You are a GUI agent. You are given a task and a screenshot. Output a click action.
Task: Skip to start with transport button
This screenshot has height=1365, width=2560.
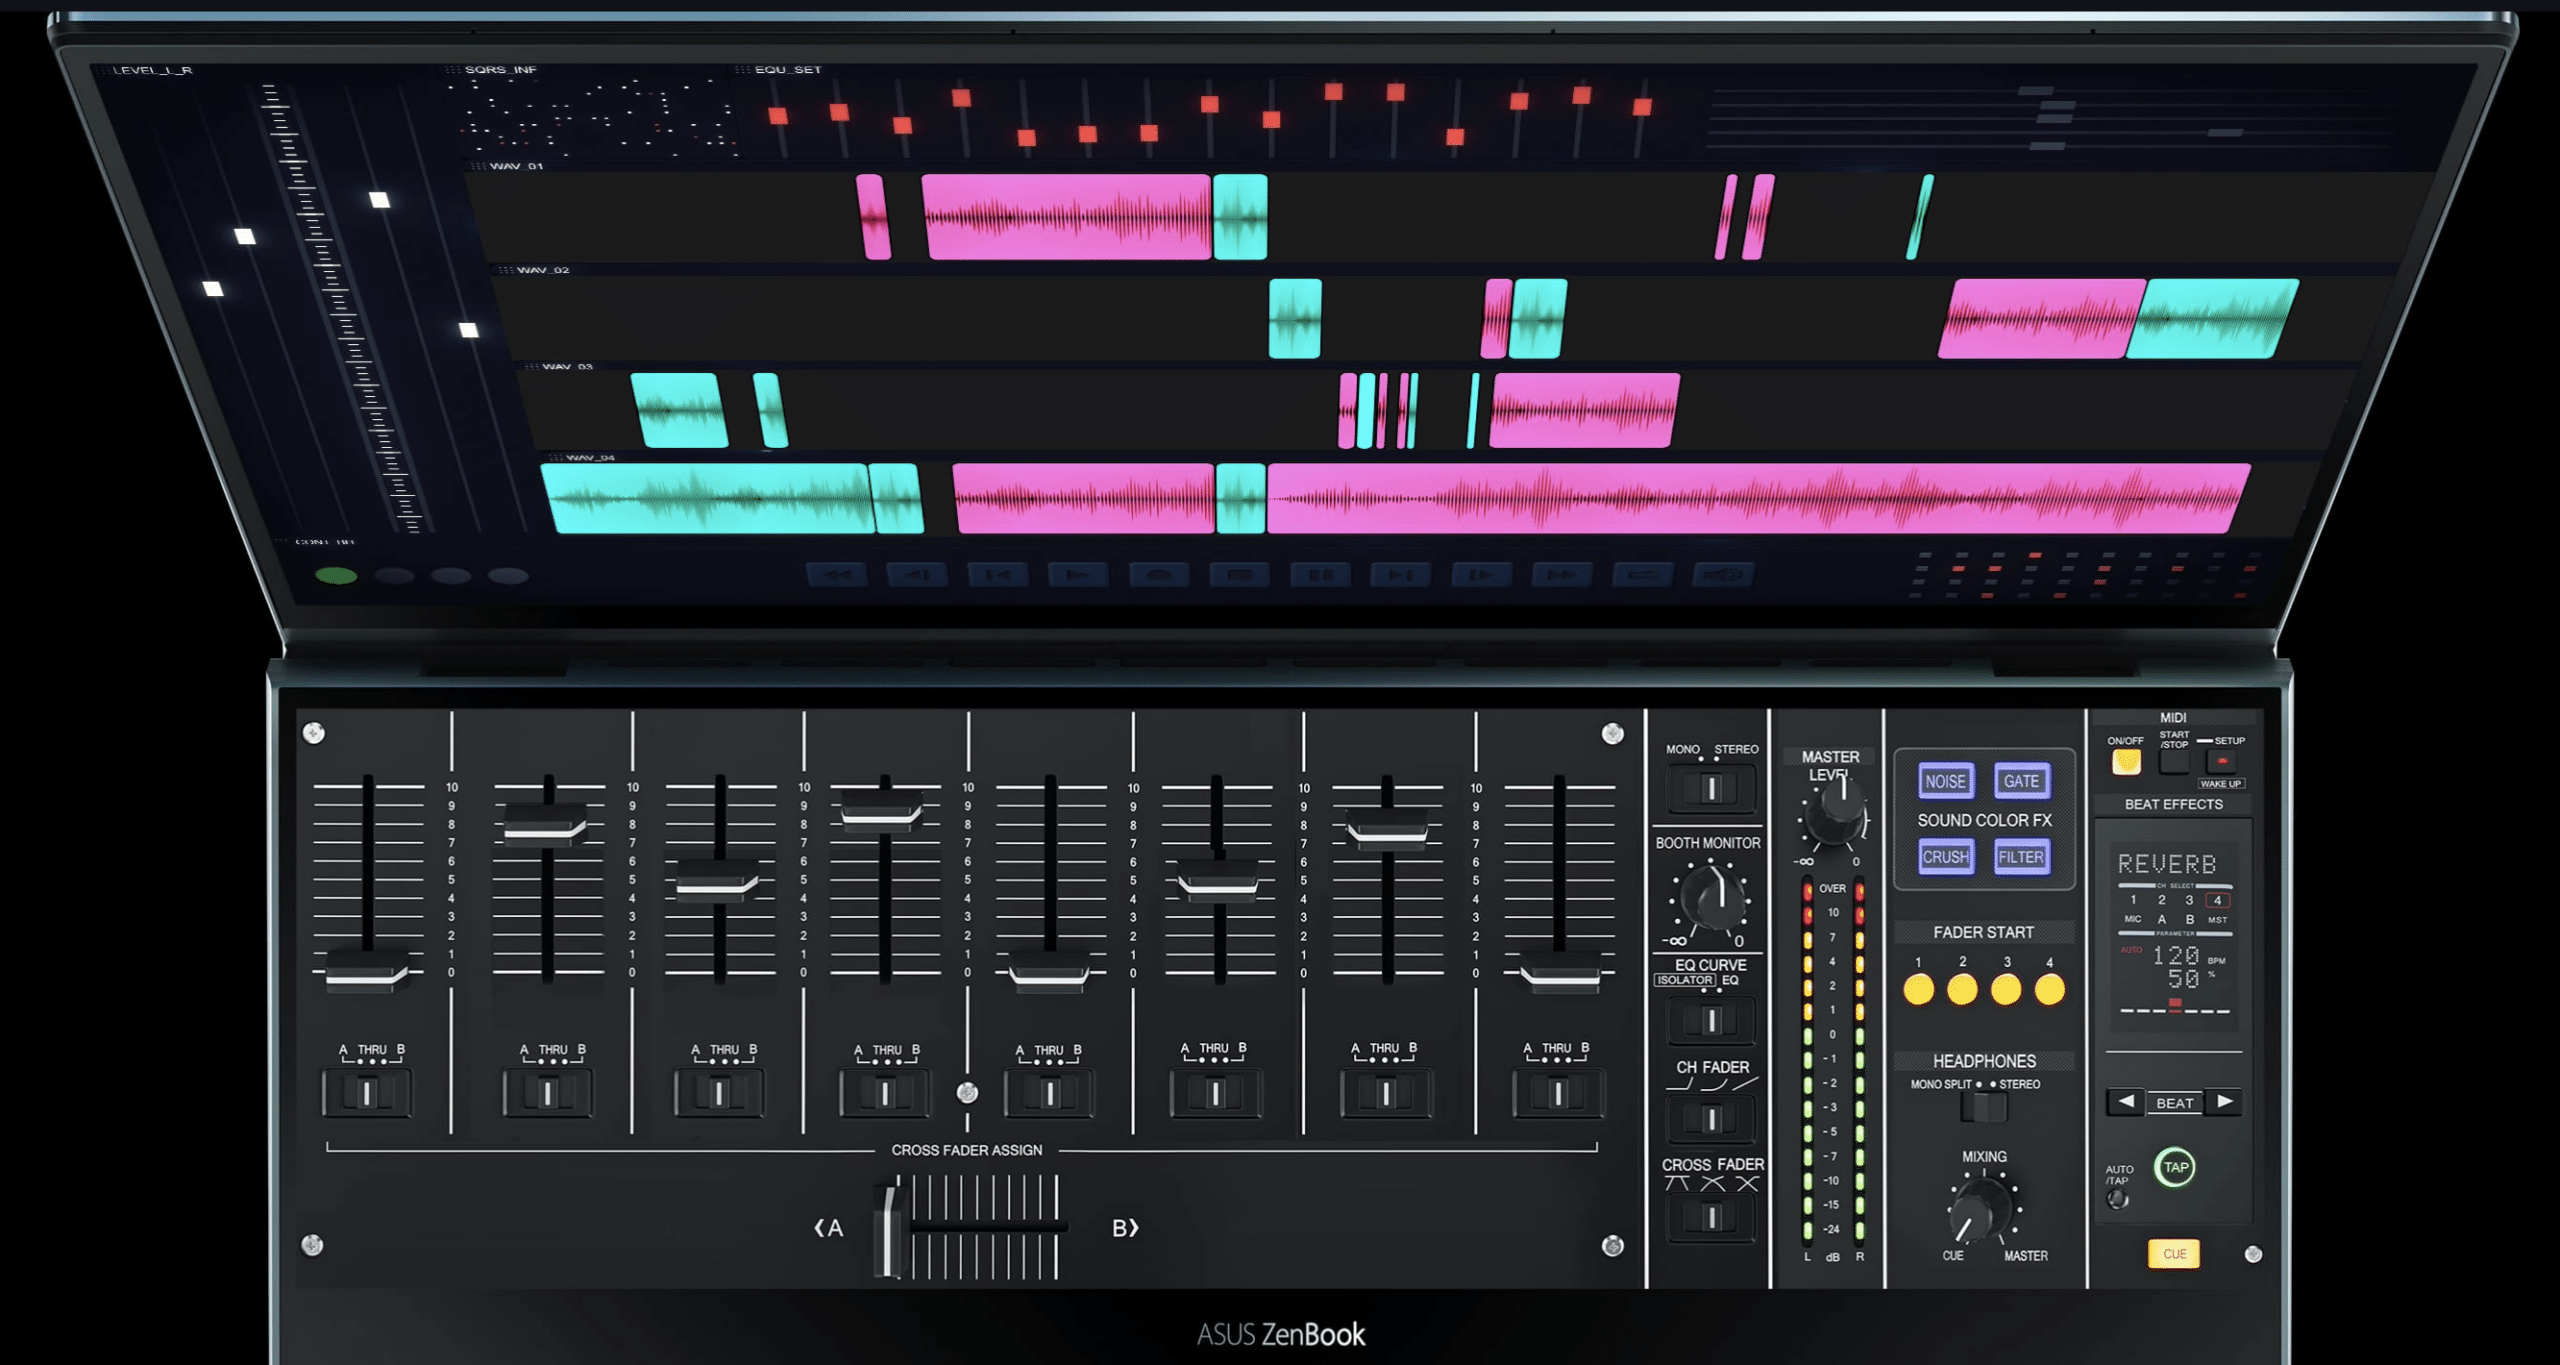(x=998, y=575)
